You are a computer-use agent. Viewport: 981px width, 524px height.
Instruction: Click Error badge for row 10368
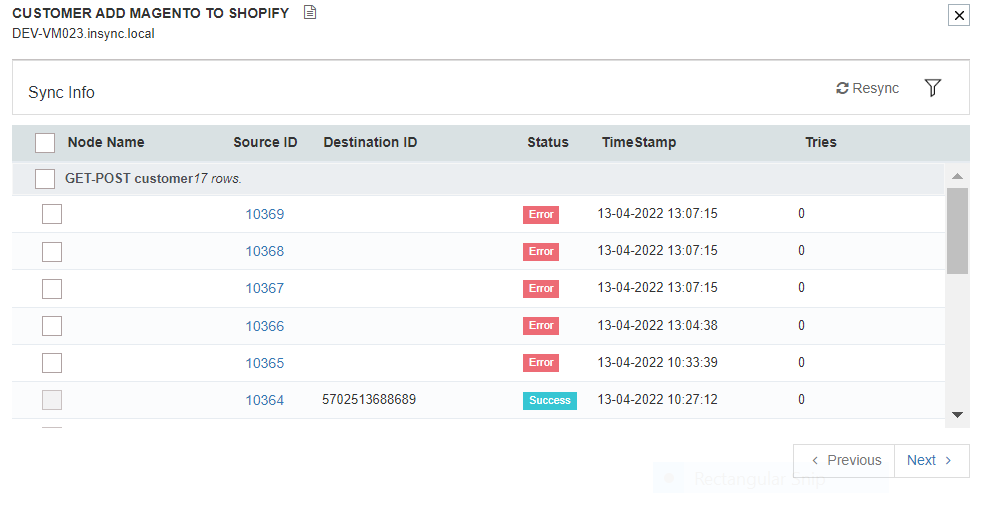click(541, 251)
